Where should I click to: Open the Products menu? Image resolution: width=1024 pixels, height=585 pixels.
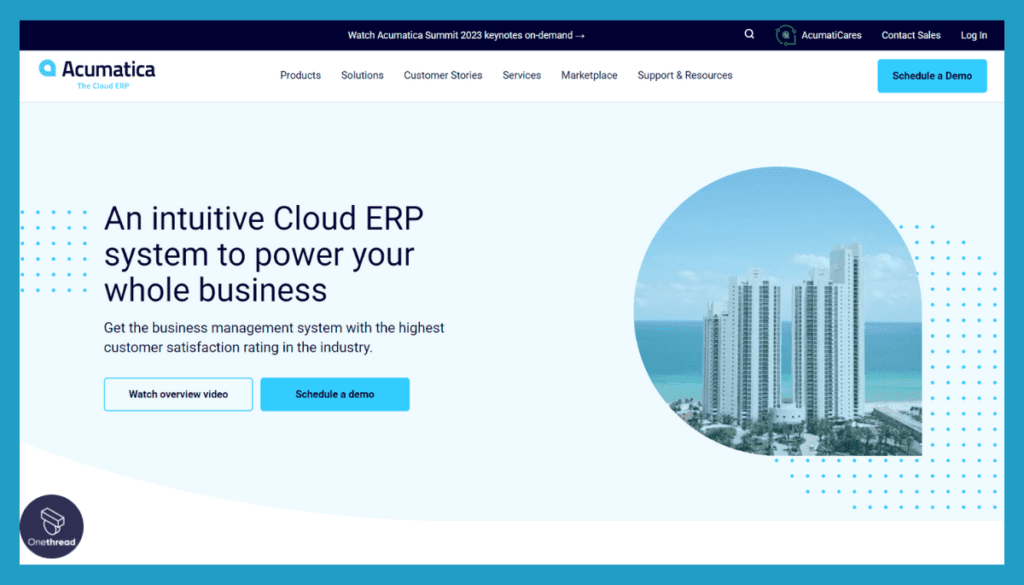(300, 75)
